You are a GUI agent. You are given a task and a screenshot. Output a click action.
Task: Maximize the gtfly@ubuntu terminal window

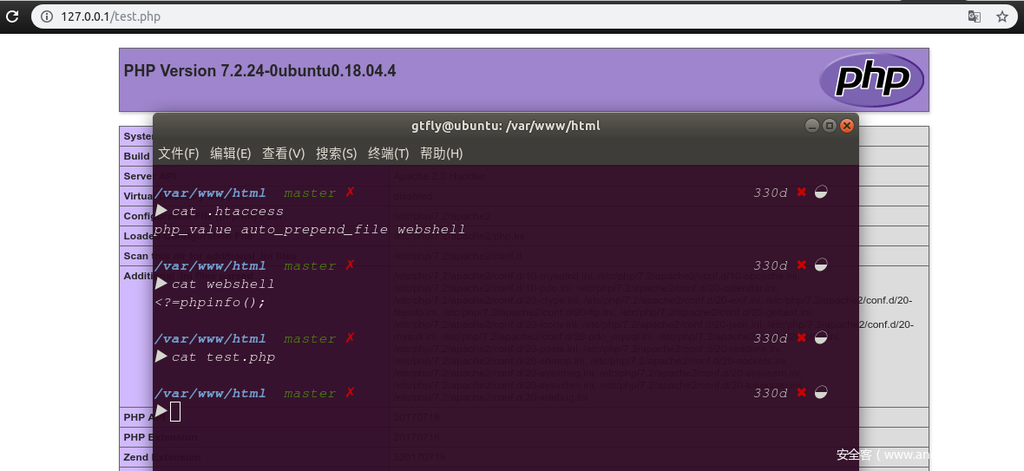click(x=829, y=125)
